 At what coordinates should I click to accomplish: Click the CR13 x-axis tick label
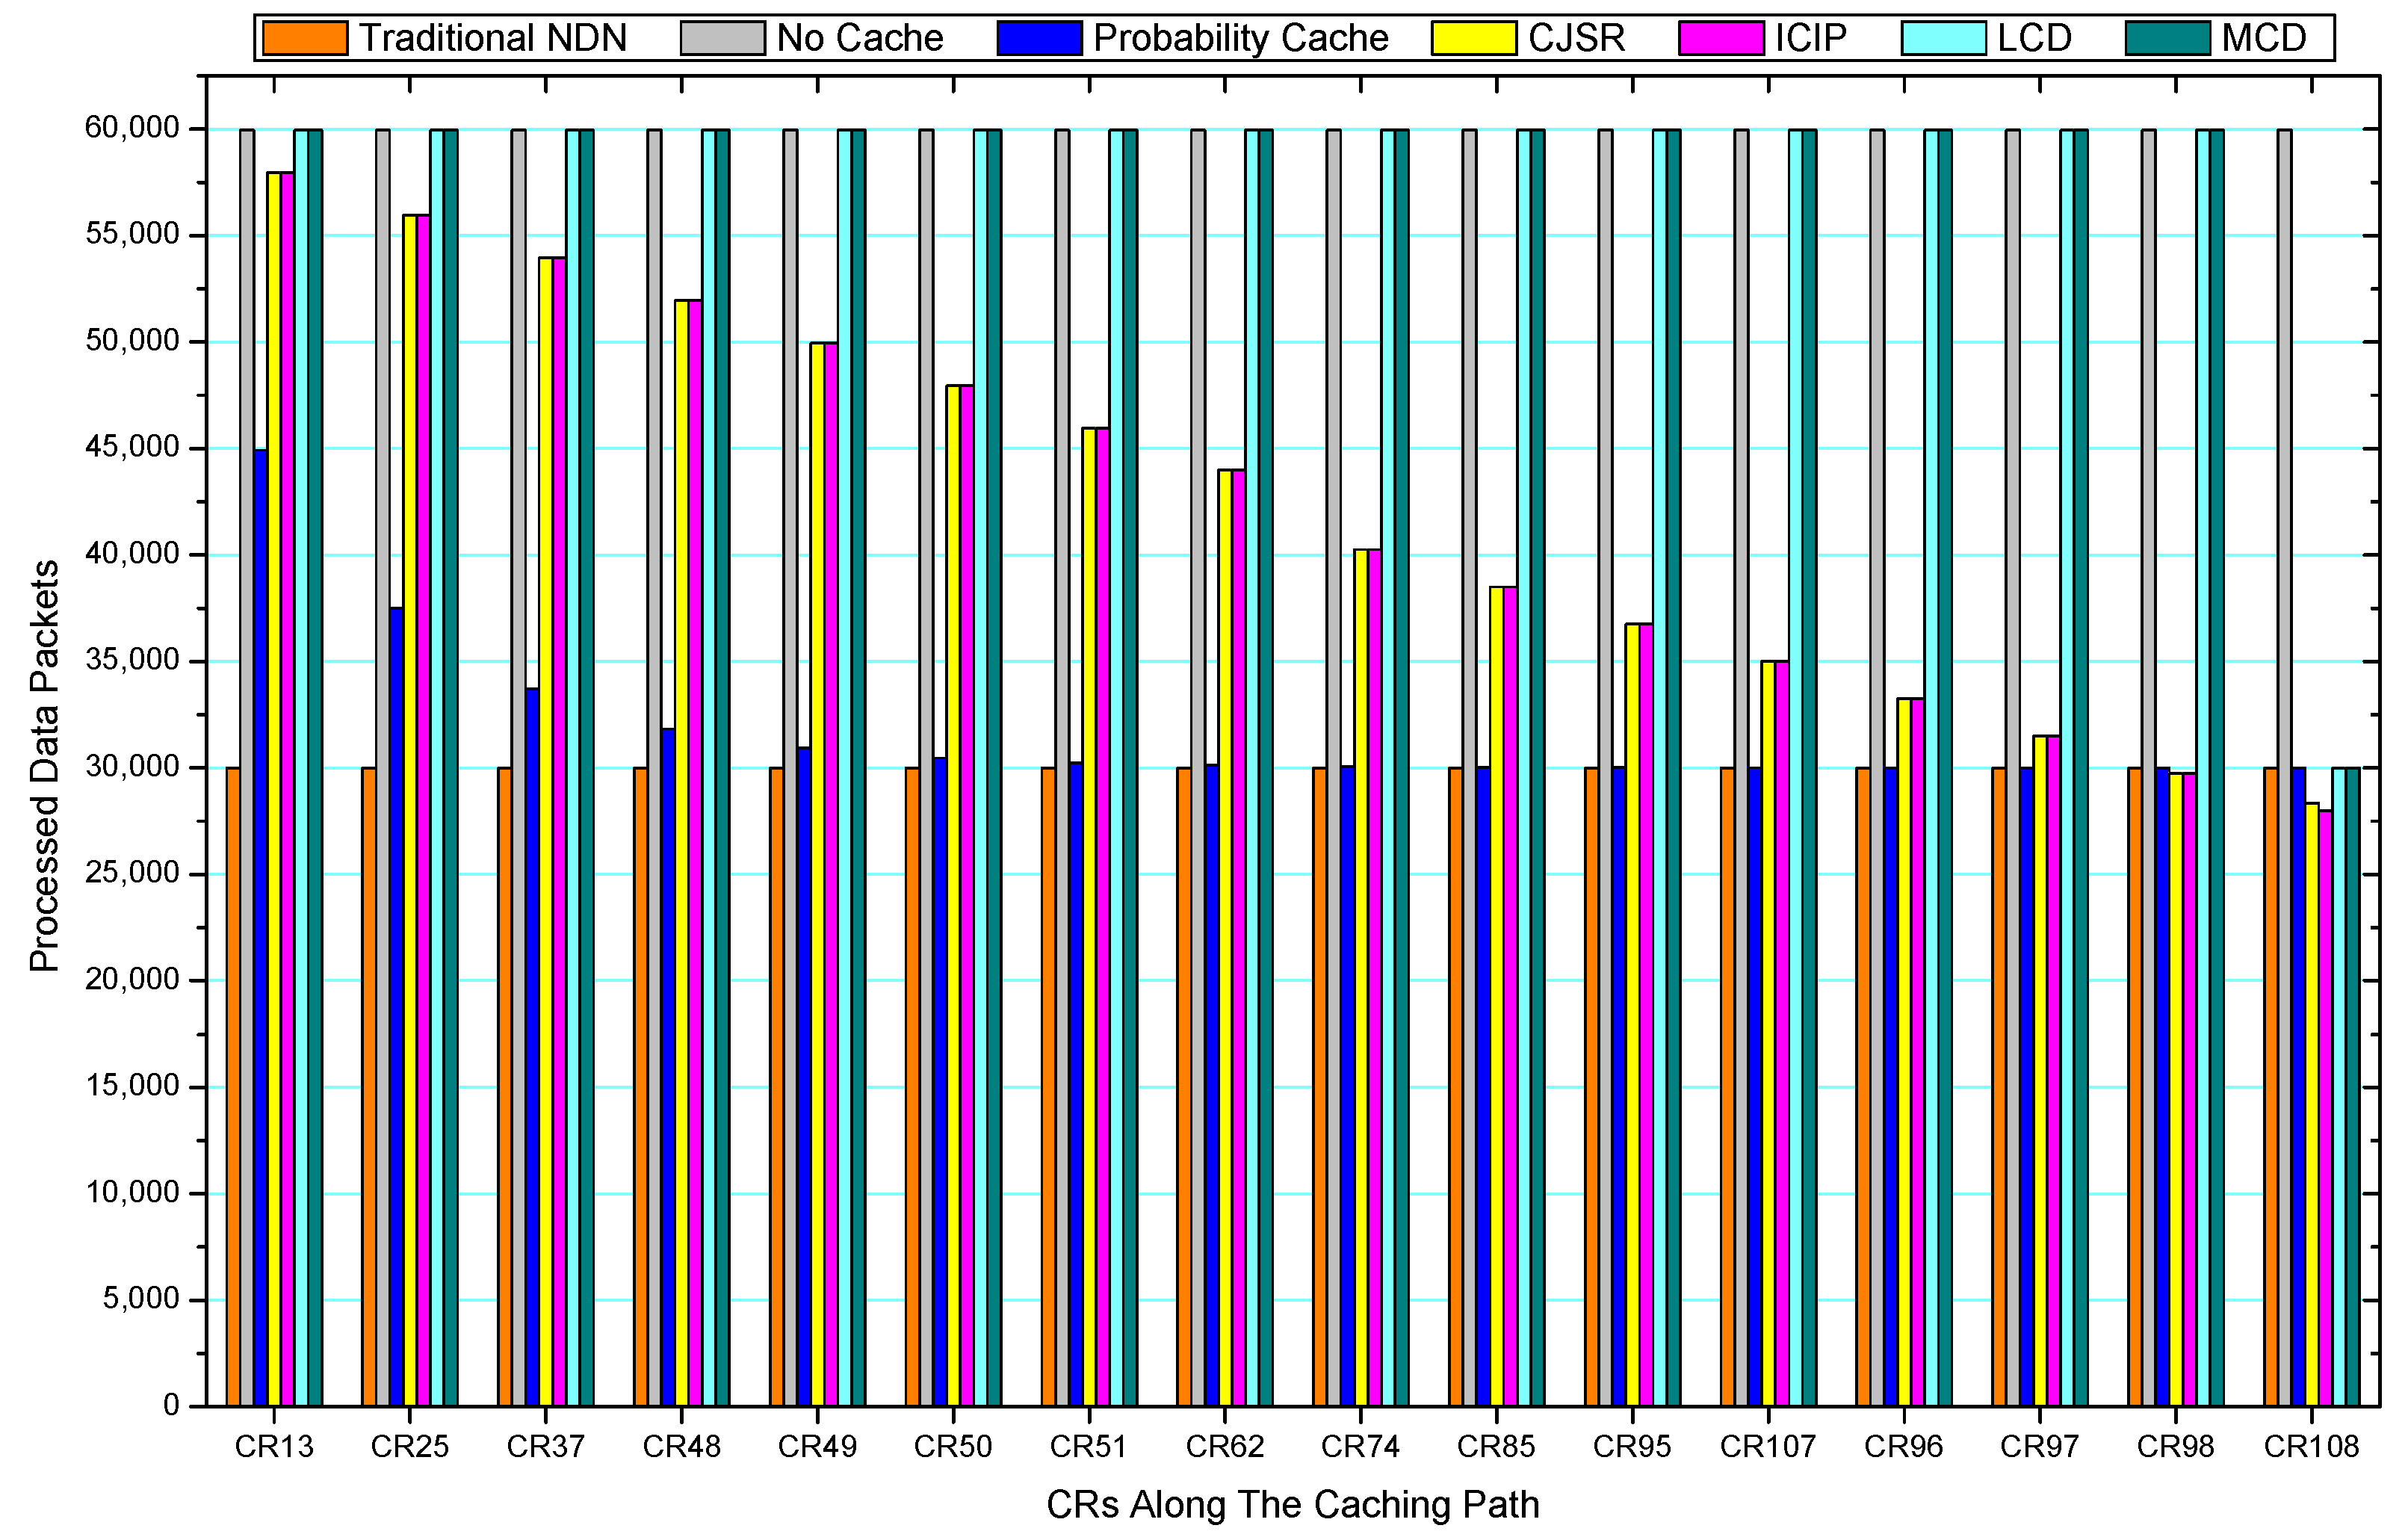click(274, 1447)
